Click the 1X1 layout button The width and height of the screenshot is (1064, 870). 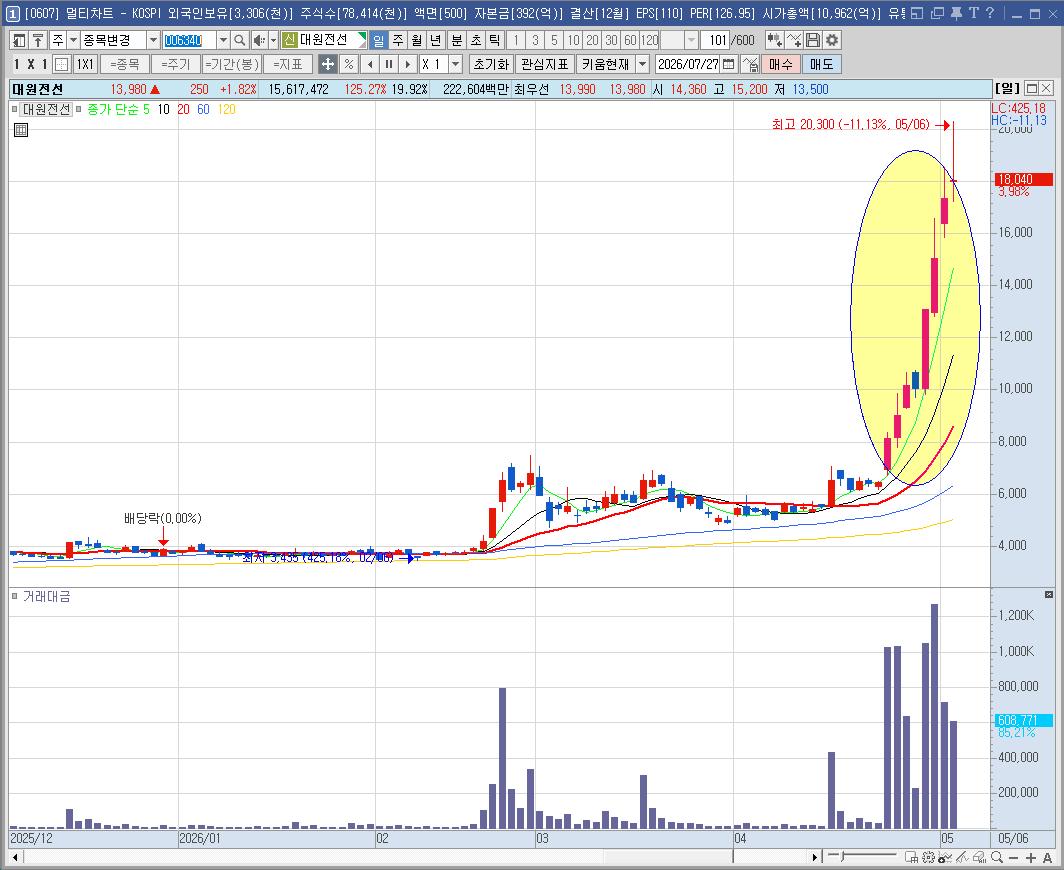[84, 64]
